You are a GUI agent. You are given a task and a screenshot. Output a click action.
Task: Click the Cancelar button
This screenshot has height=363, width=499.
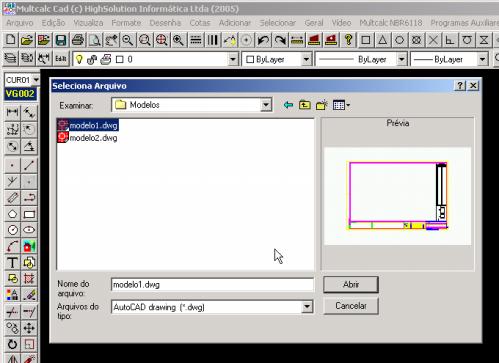pos(351,306)
